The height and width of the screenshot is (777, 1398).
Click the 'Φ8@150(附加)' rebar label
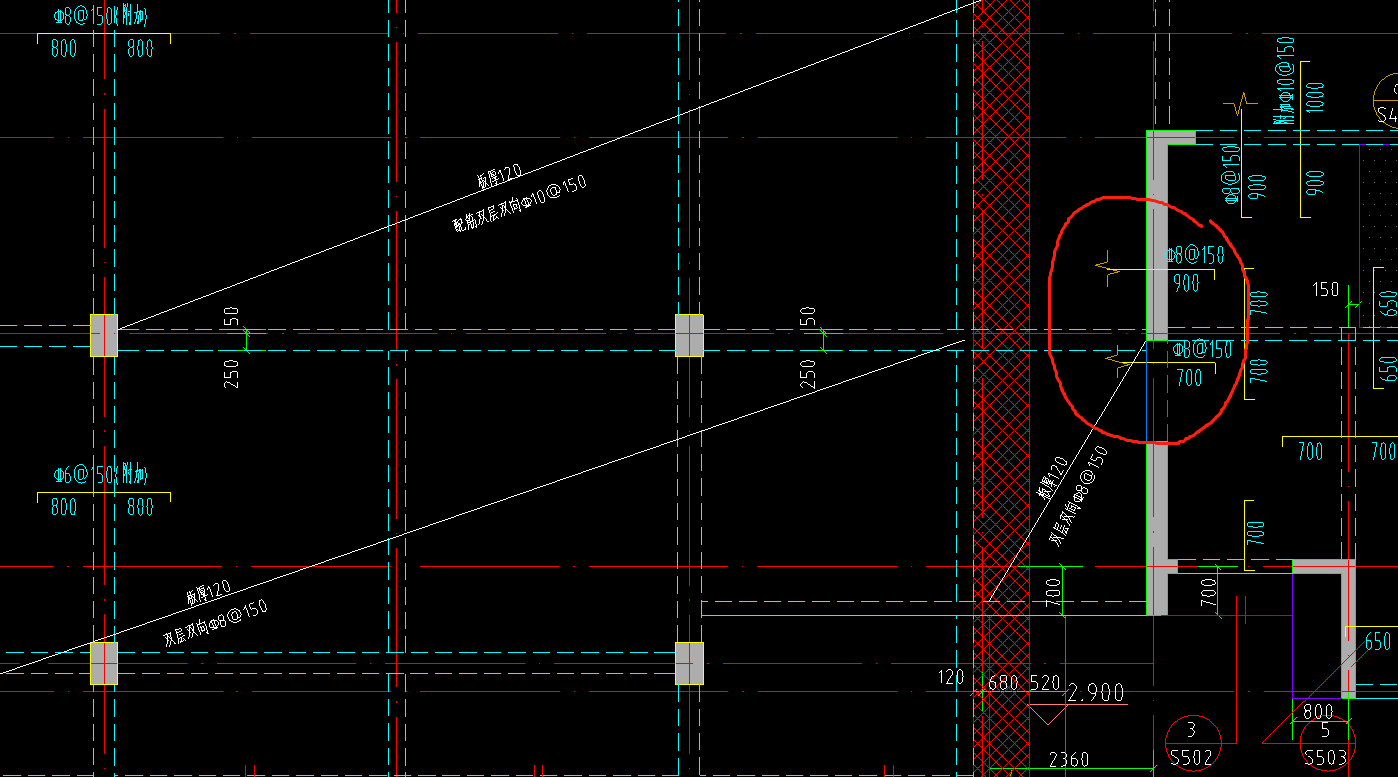pyautogui.click(x=101, y=18)
